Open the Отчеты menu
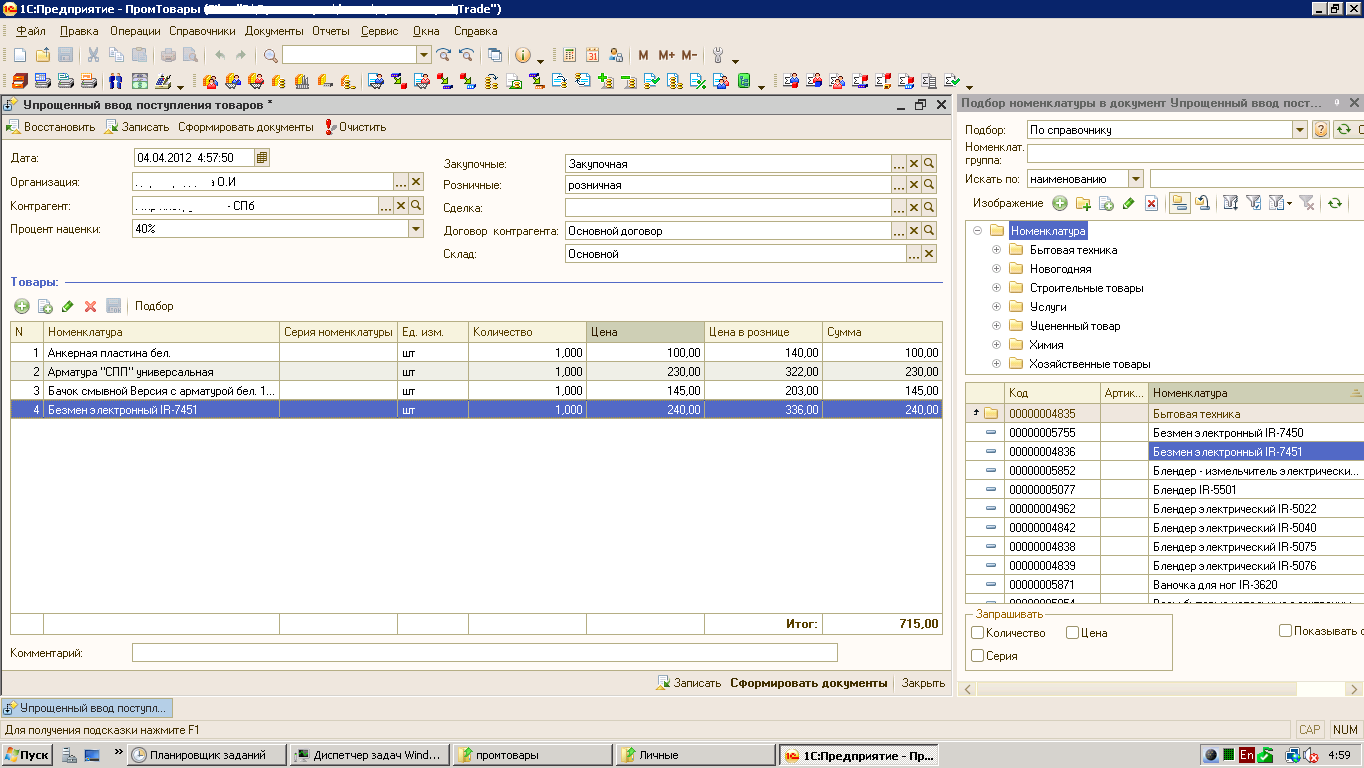The height and width of the screenshot is (768, 1364). tap(331, 31)
